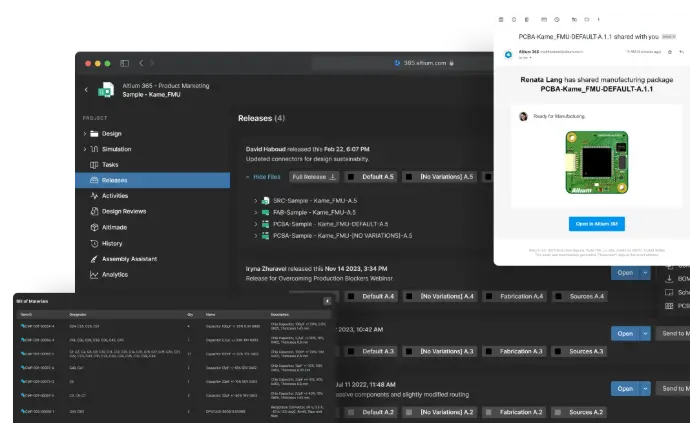Click the Fabrication A.4 package chip
690x423 pixels.
tap(514, 297)
